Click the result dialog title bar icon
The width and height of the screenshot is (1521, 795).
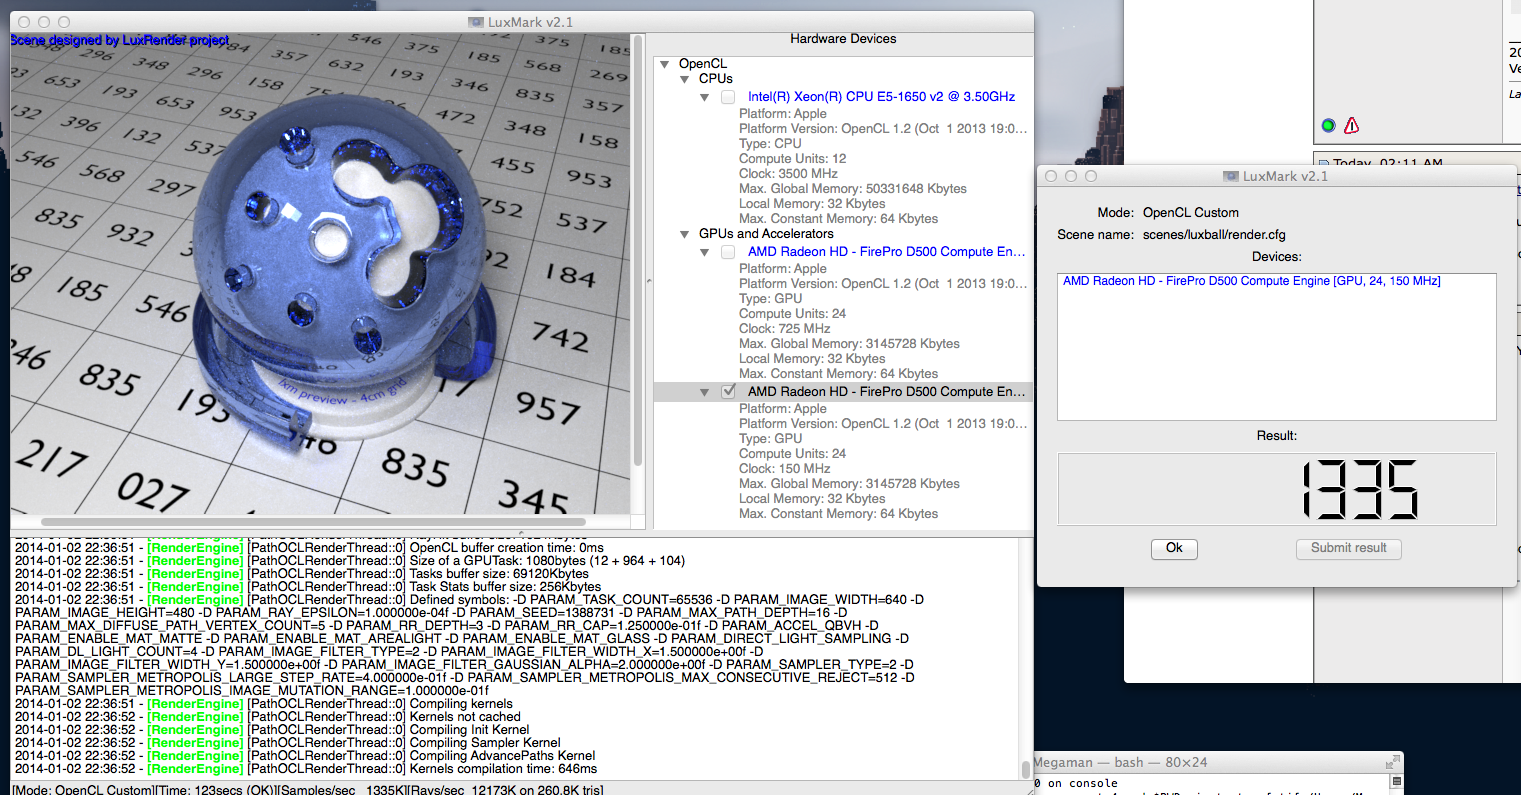1230,176
